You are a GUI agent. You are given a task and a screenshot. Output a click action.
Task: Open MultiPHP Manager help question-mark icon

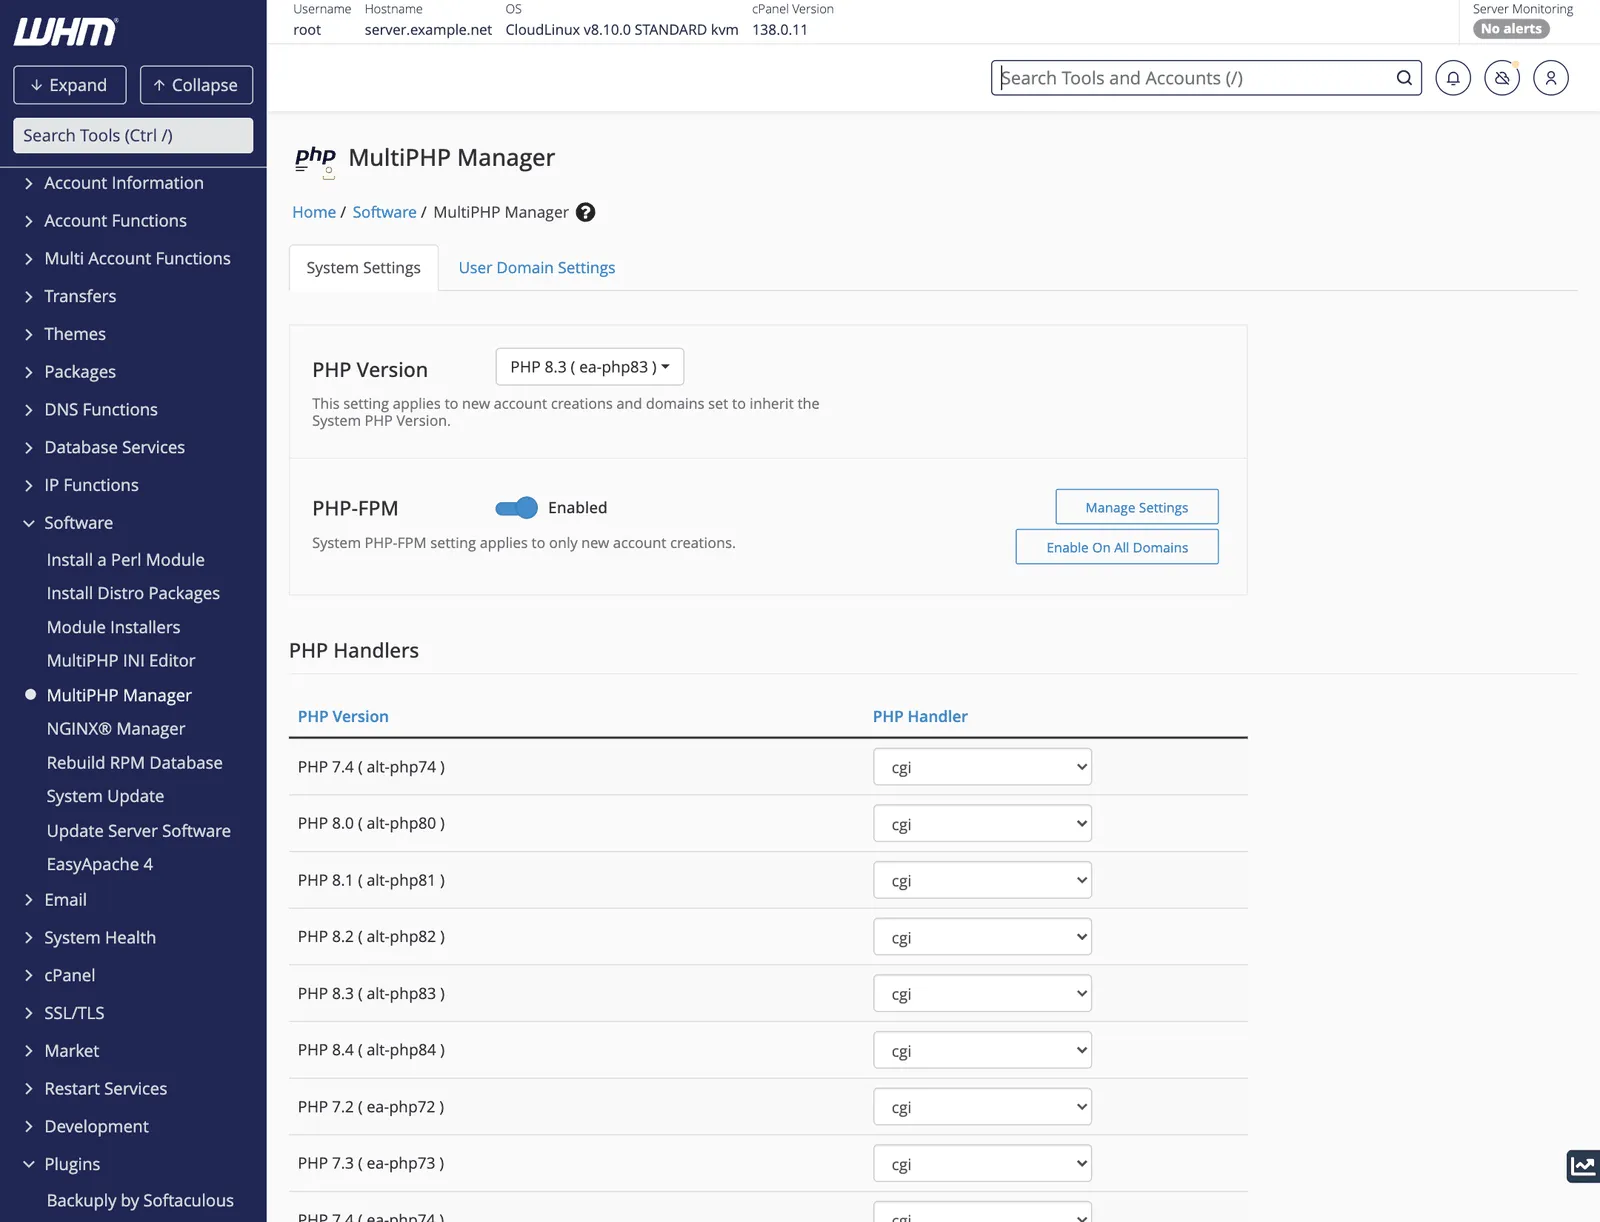586,212
